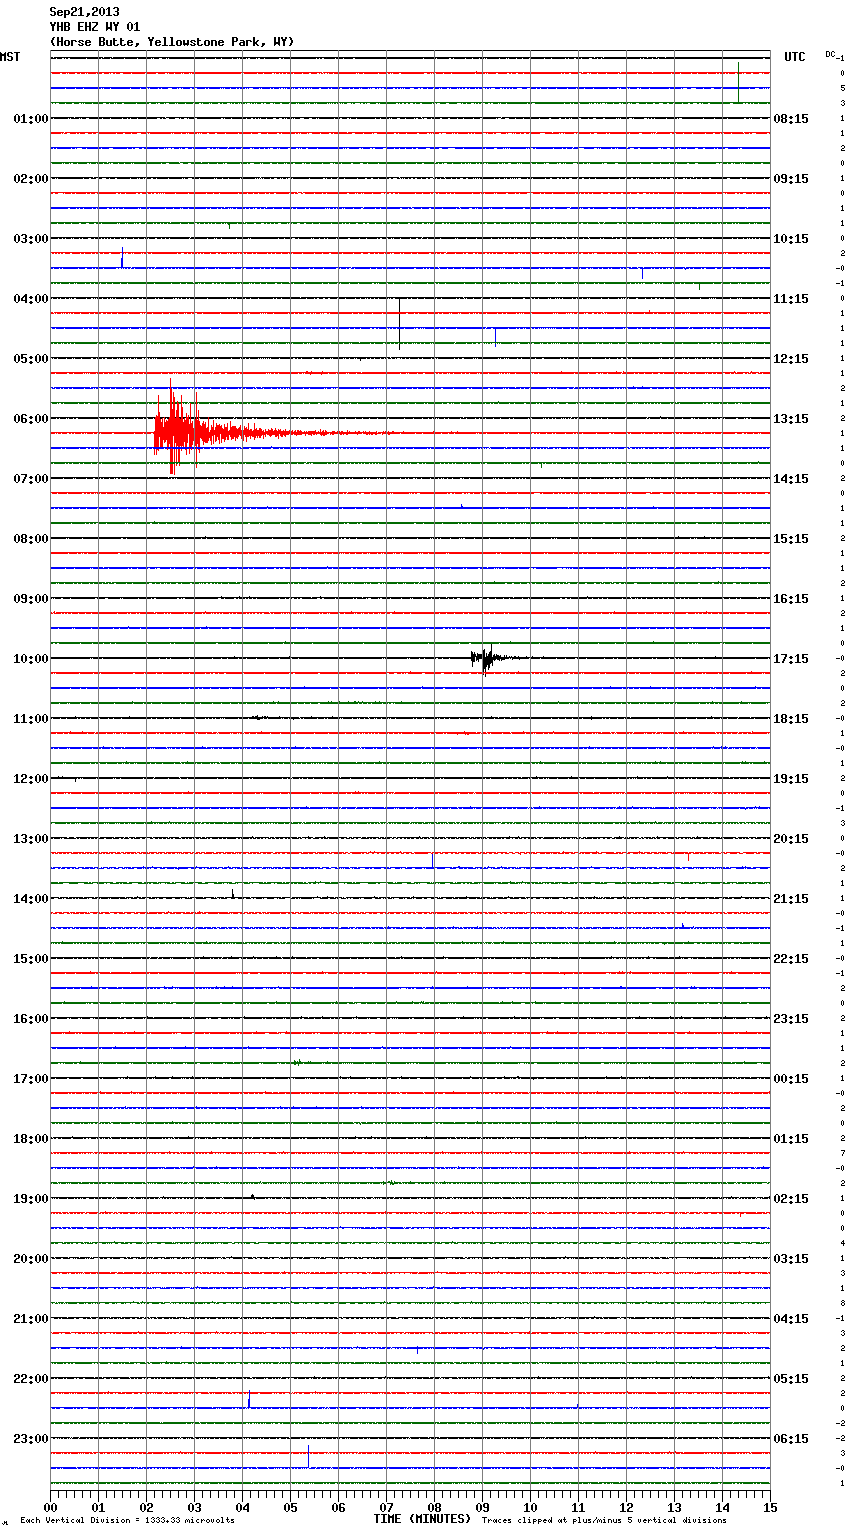Click the UTC time label "19:15"
The width and height of the screenshot is (850, 1534).
pyautogui.click(x=791, y=779)
